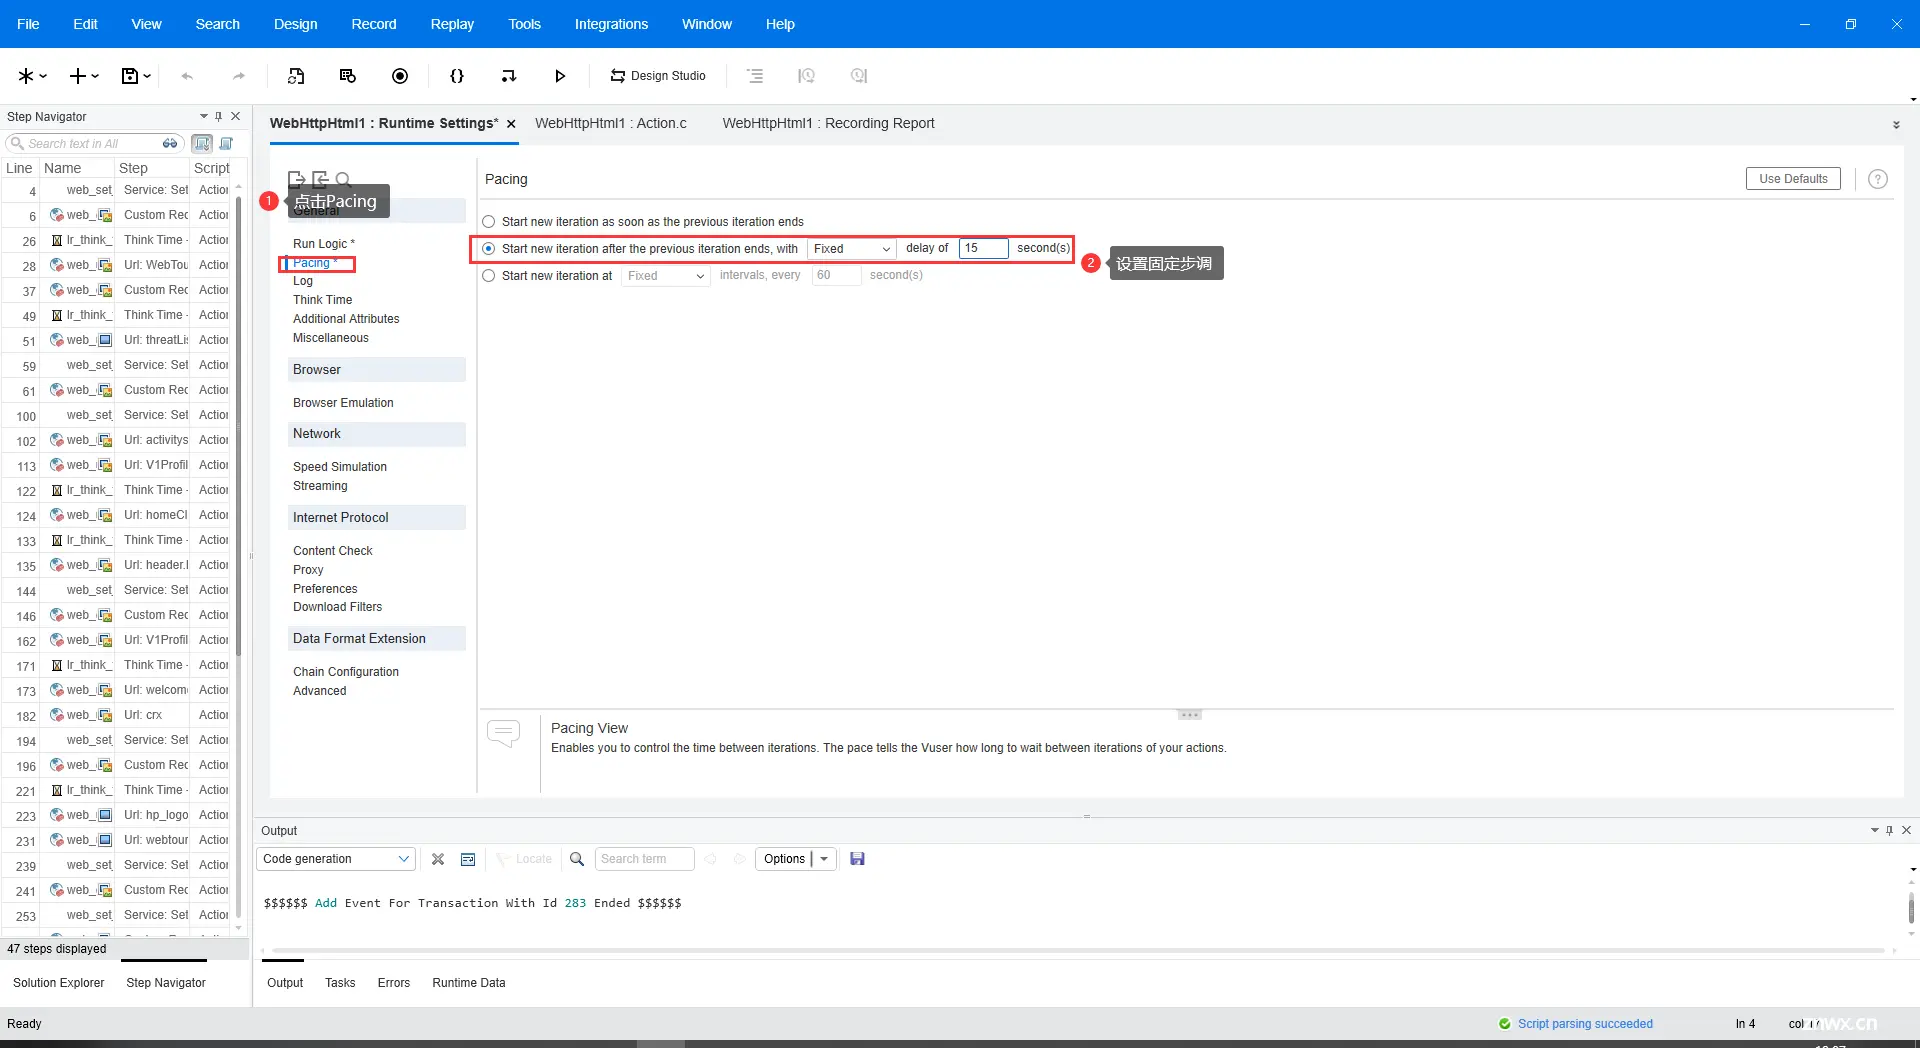Click the help question mark icon
The width and height of the screenshot is (1920, 1048).
(x=1878, y=179)
